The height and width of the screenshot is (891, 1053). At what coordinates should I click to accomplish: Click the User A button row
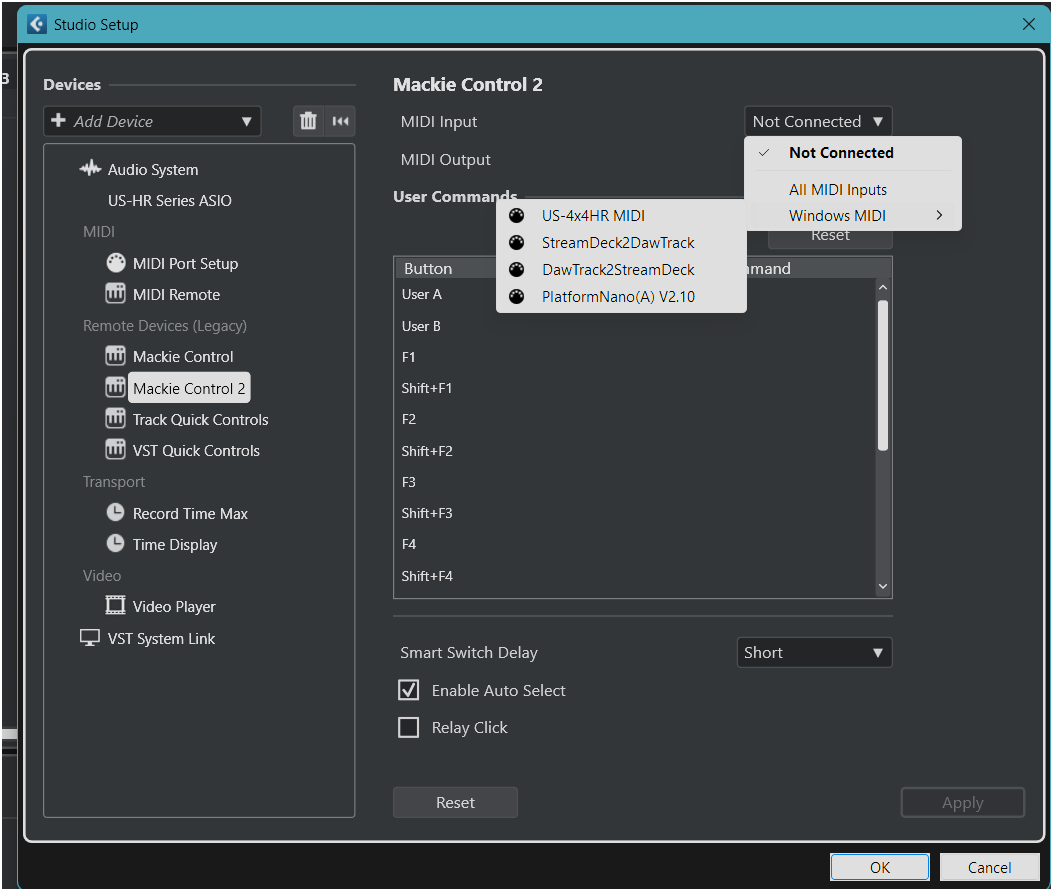(635, 294)
